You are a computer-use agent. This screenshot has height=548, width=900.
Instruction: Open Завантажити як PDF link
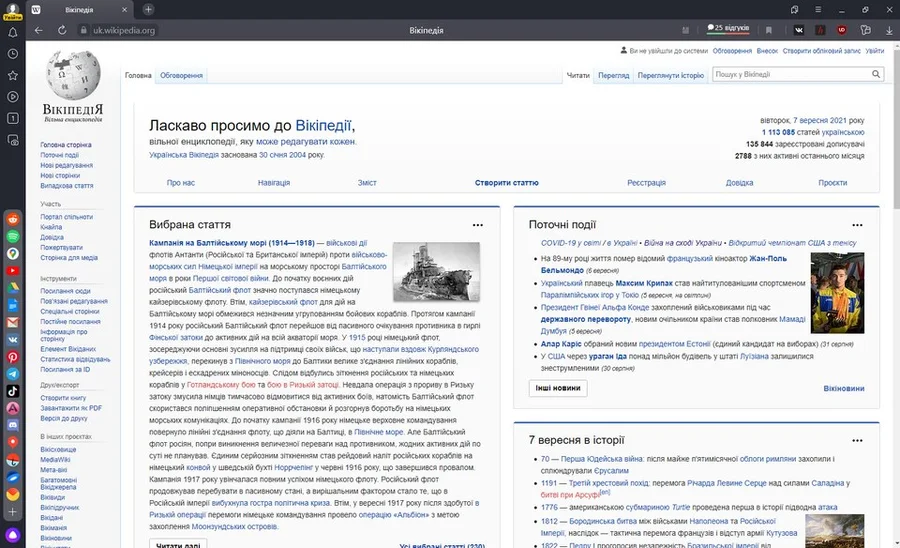pyautogui.click(x=71, y=408)
